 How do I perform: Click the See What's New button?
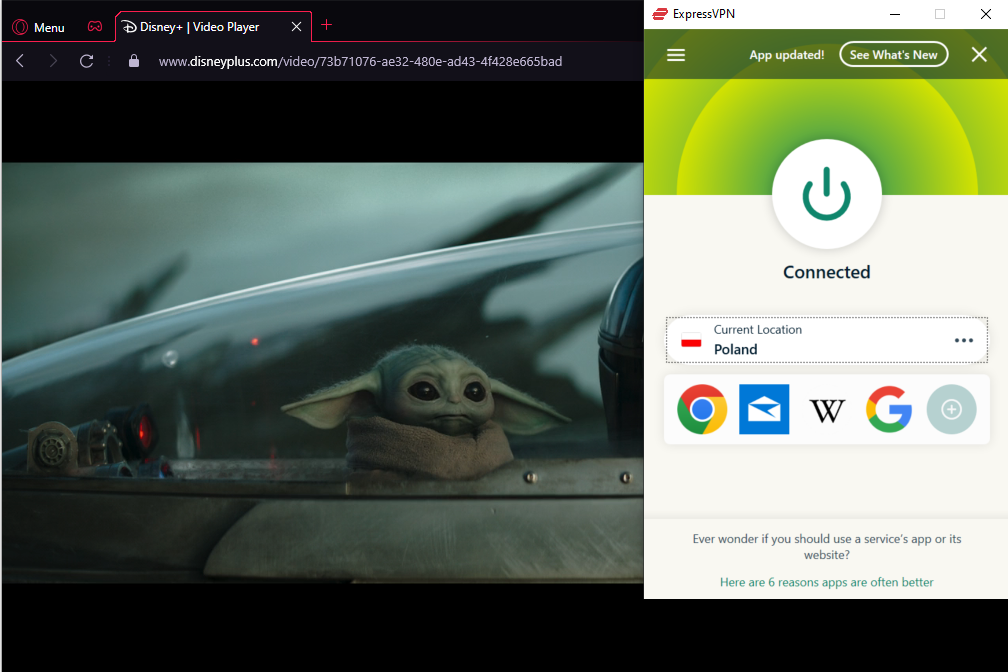[x=894, y=55]
